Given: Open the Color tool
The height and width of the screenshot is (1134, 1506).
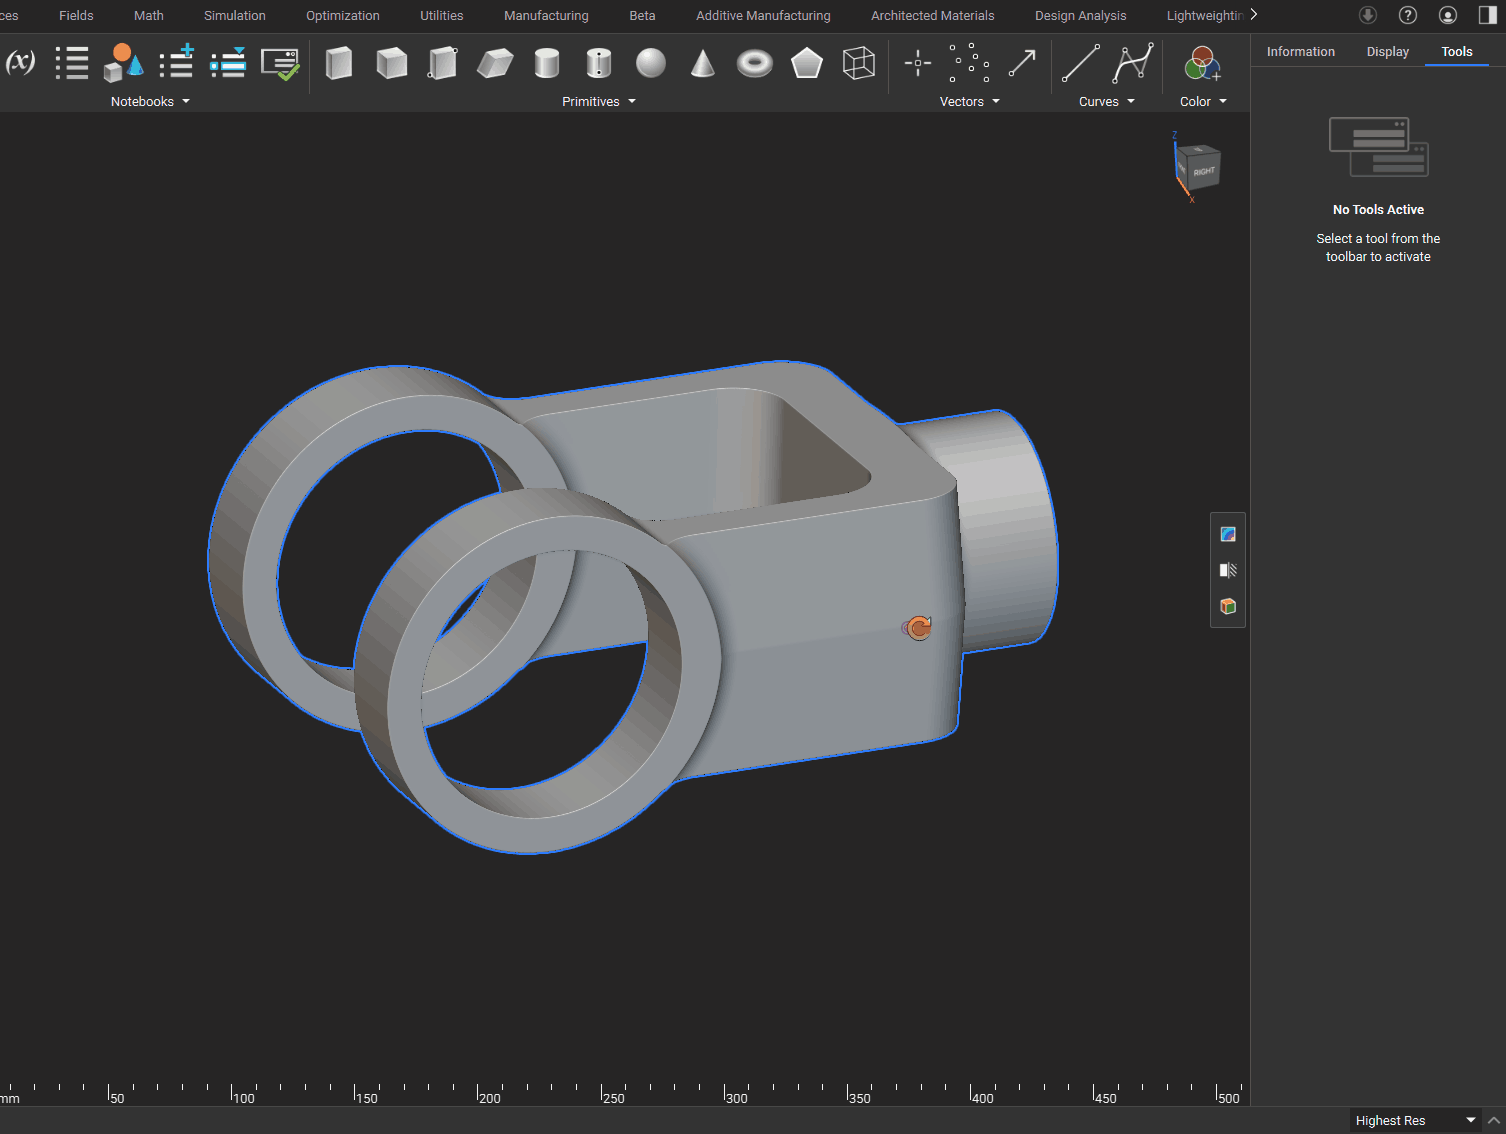Looking at the screenshot, I should point(1201,63).
